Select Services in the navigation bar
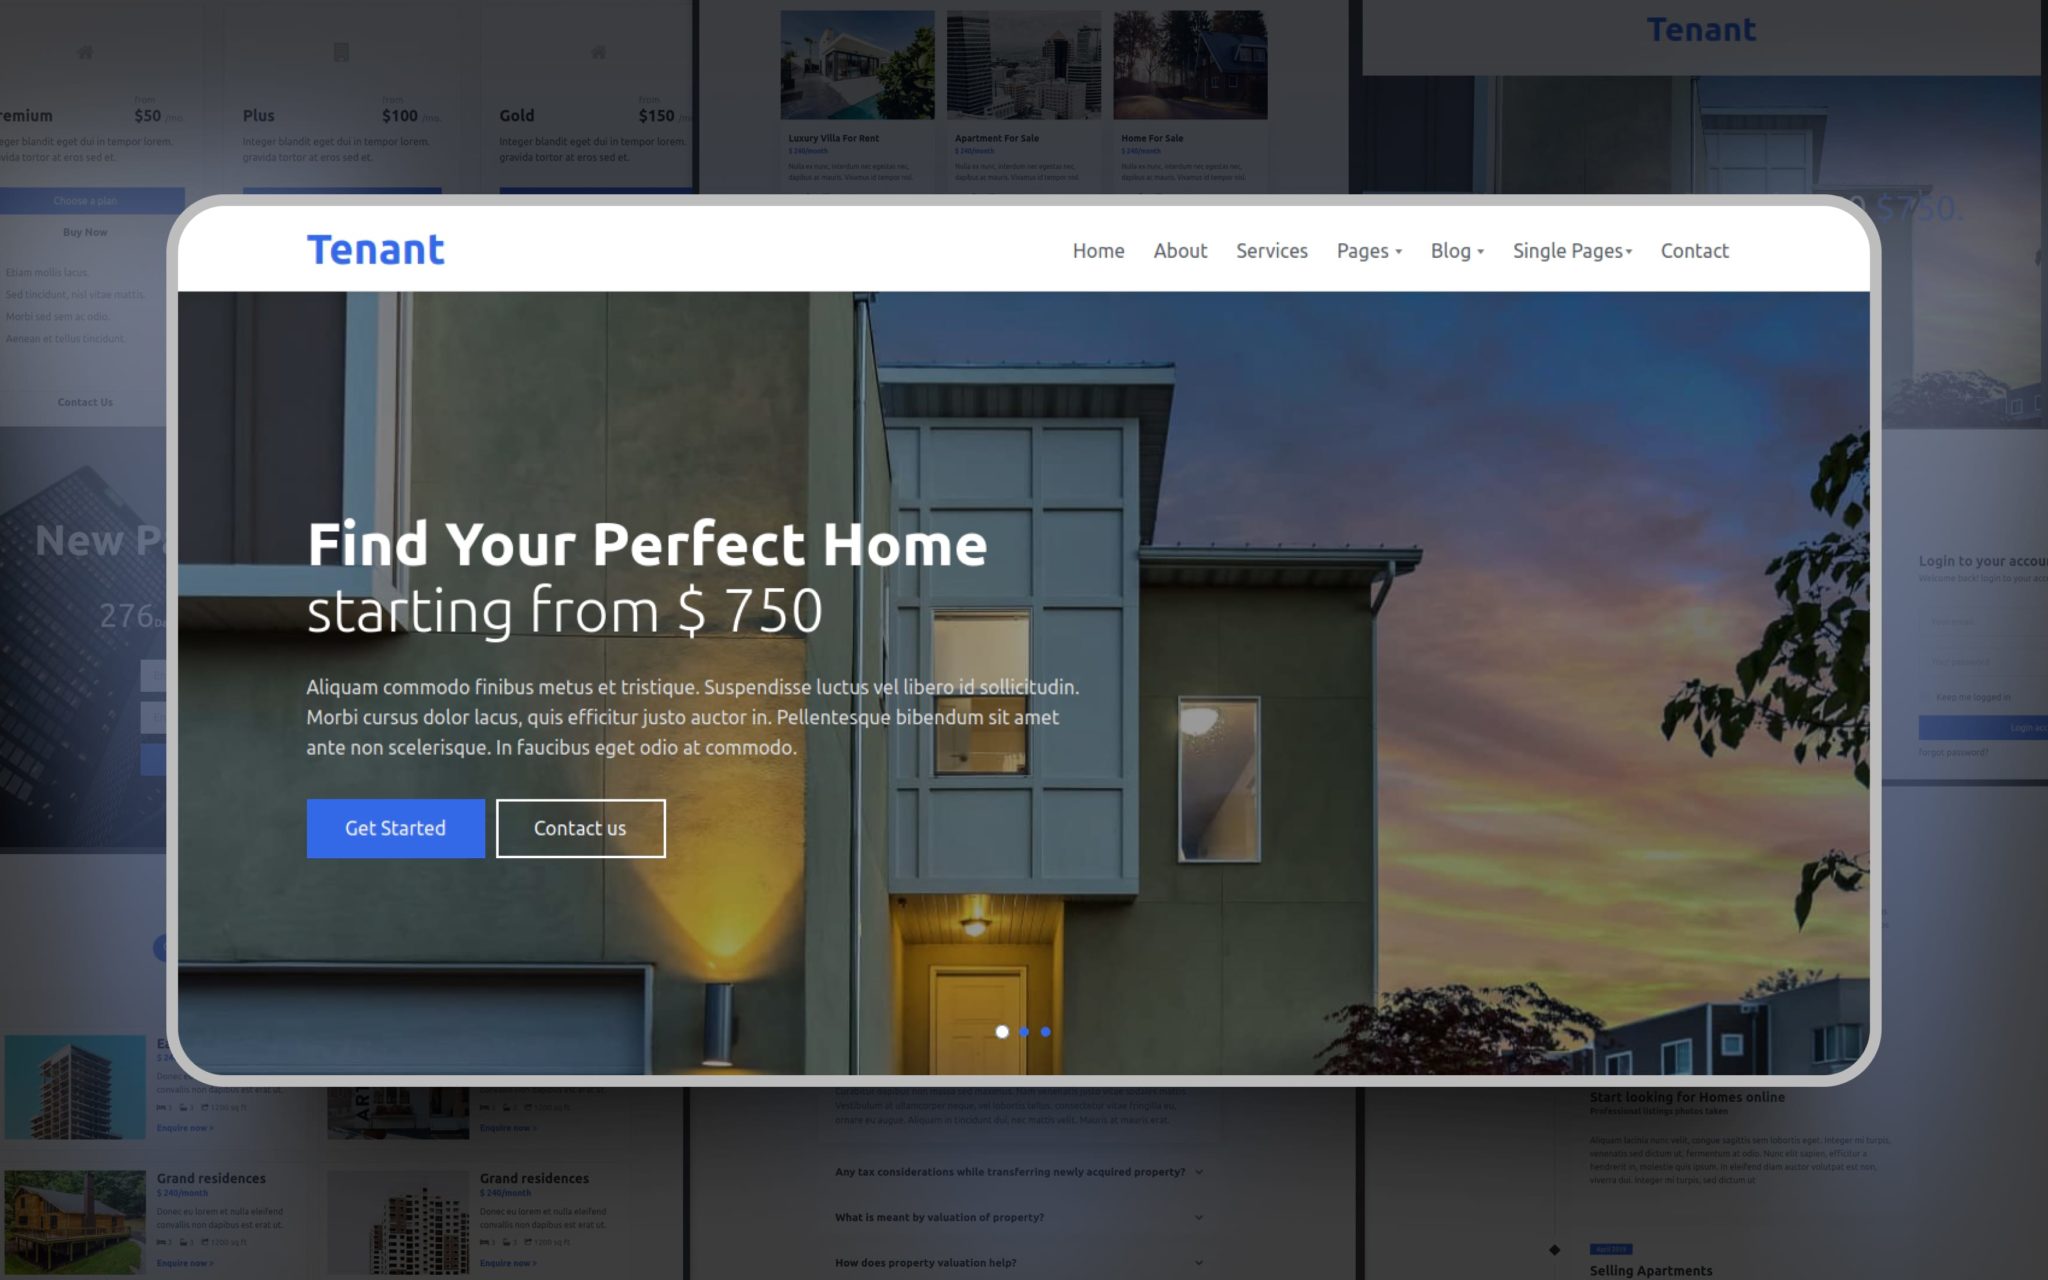The width and height of the screenshot is (2048, 1280). click(1271, 251)
